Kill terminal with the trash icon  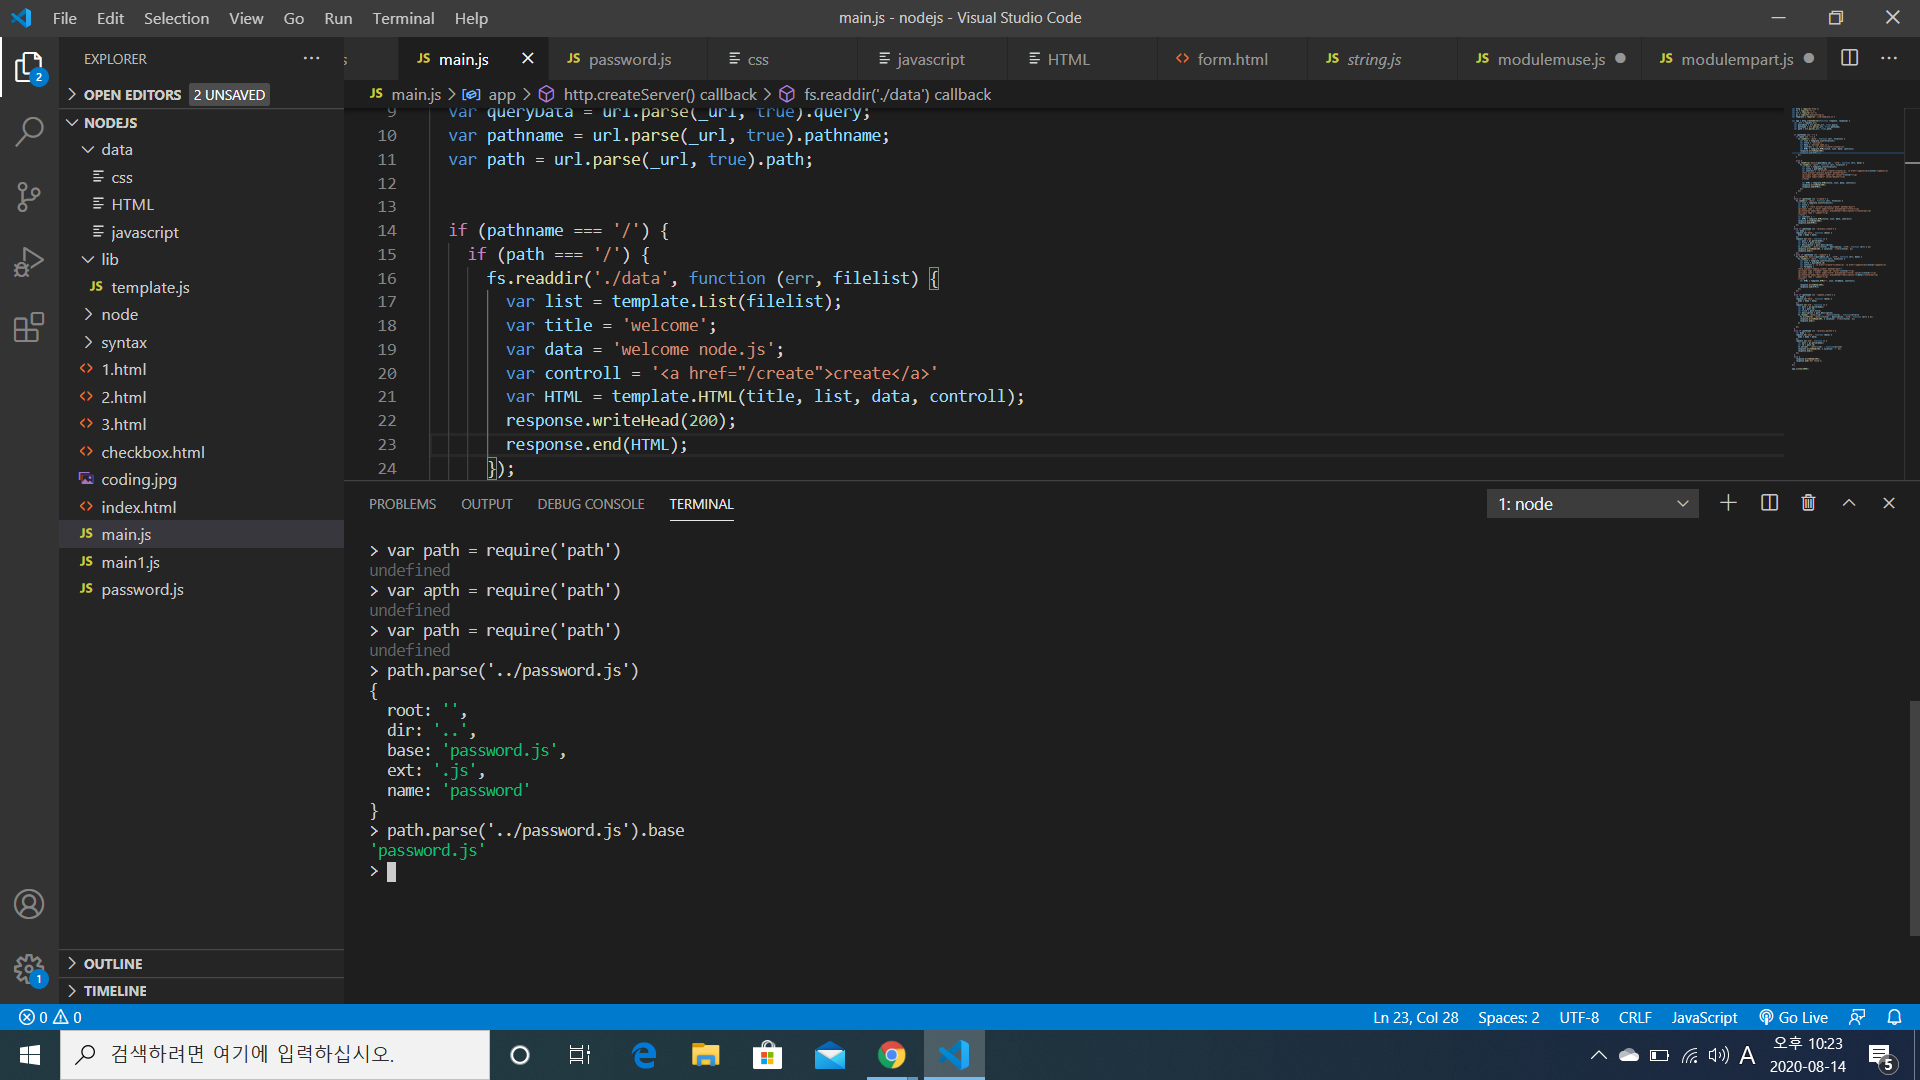(x=1808, y=503)
